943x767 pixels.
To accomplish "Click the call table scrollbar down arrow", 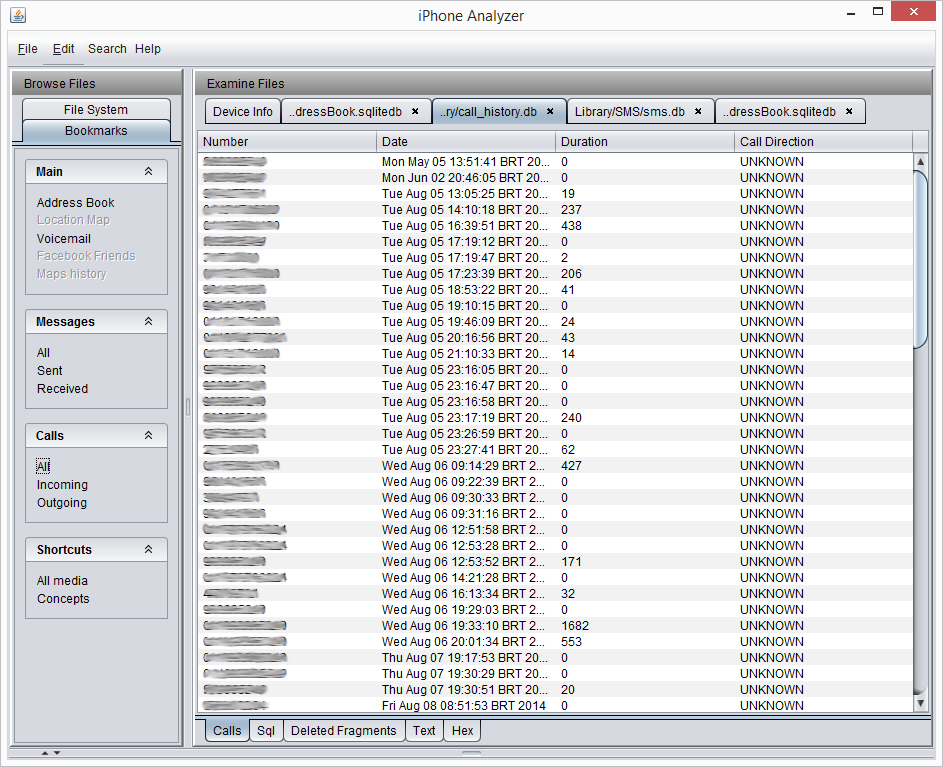I will [x=920, y=702].
